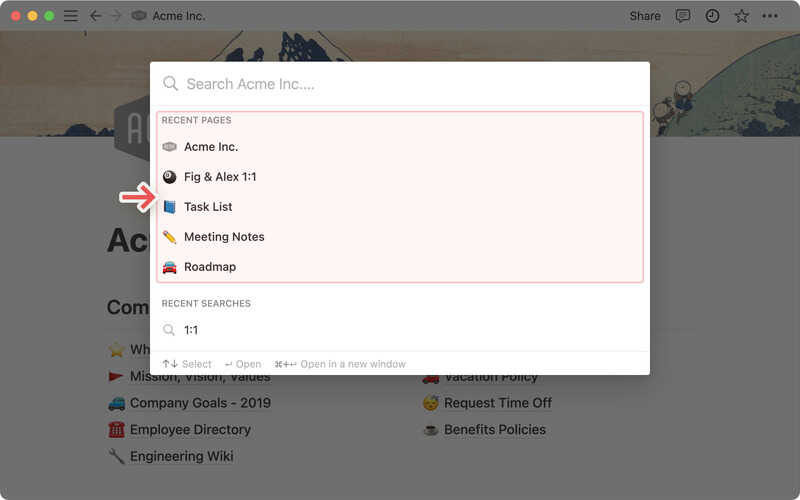Click the Share button
Image resolution: width=800 pixels, height=500 pixels.
(645, 16)
